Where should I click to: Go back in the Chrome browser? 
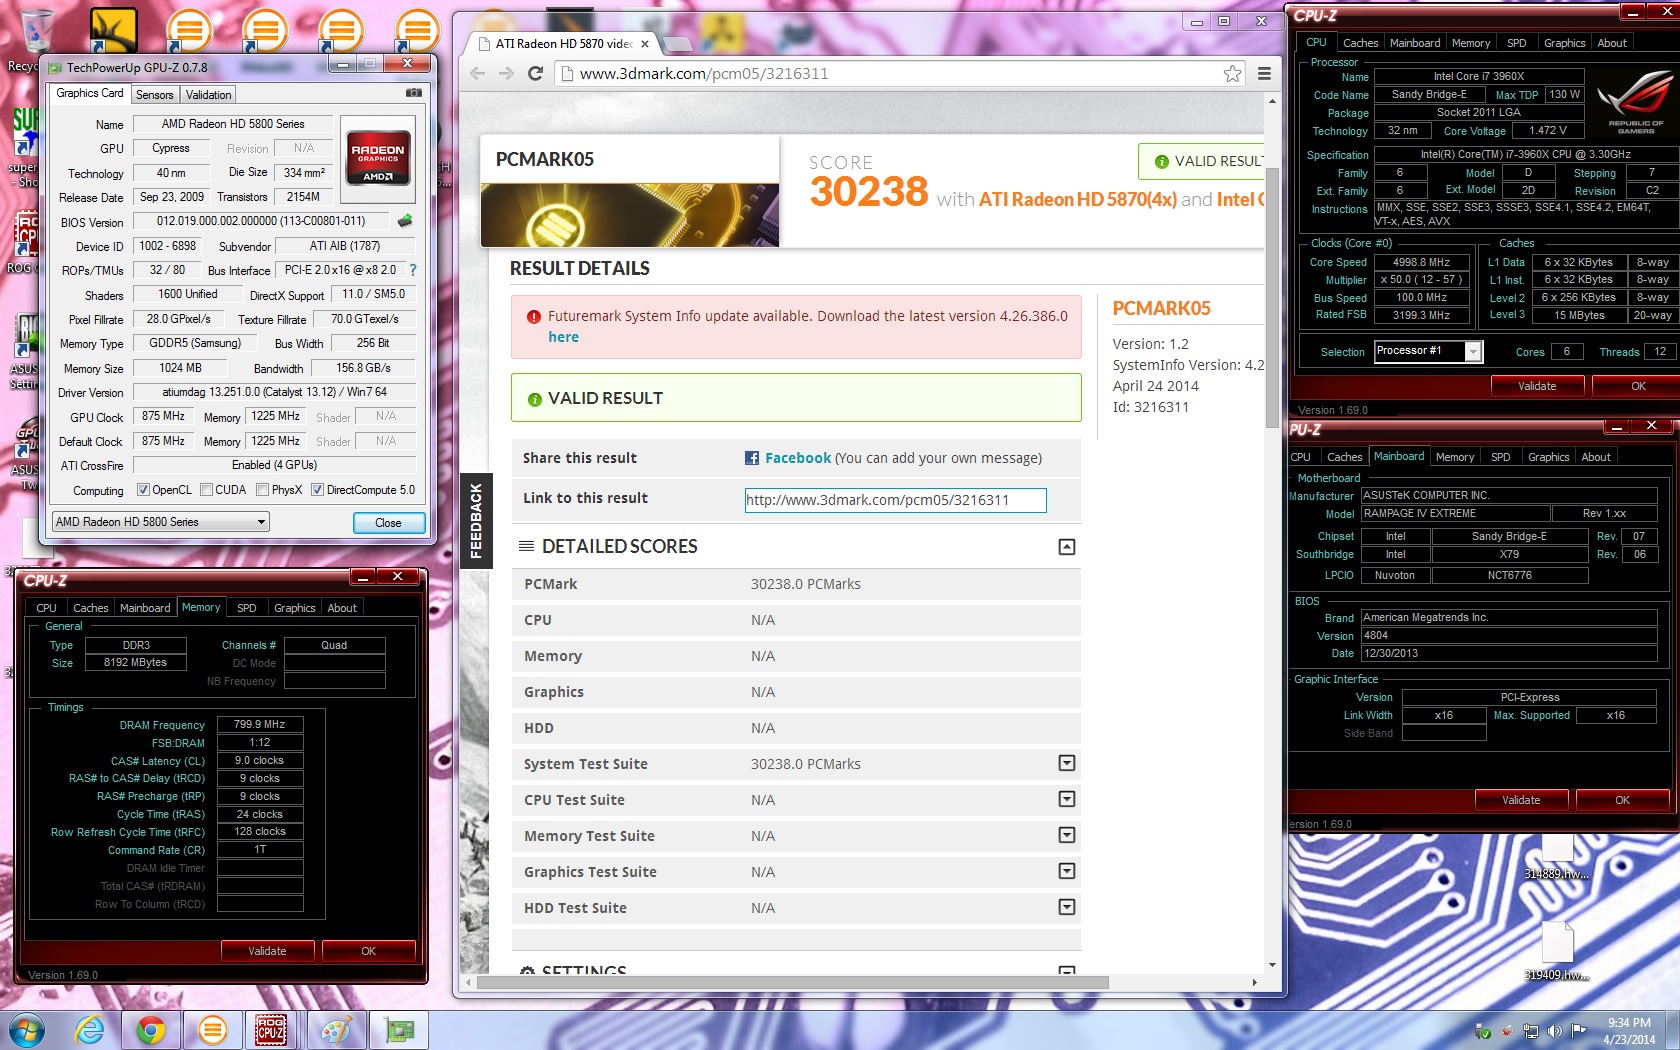(477, 73)
